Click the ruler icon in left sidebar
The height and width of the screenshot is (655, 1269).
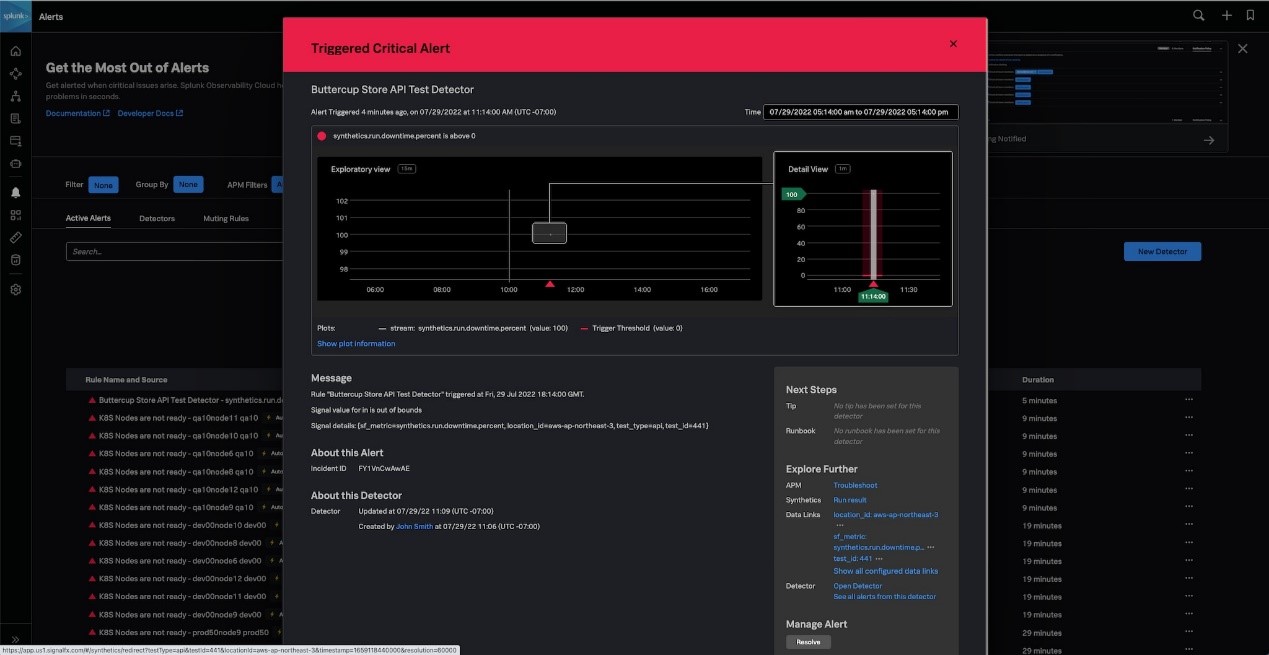pos(15,238)
